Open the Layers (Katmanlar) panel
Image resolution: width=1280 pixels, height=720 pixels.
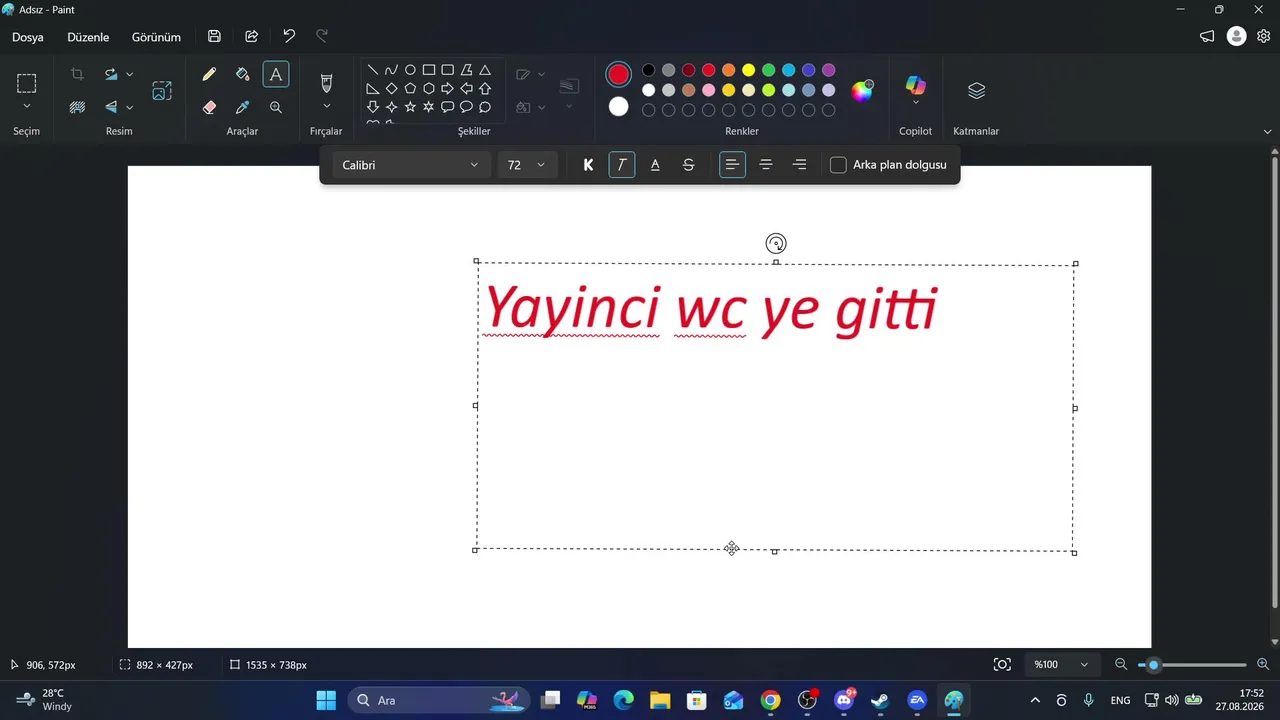coord(977,91)
